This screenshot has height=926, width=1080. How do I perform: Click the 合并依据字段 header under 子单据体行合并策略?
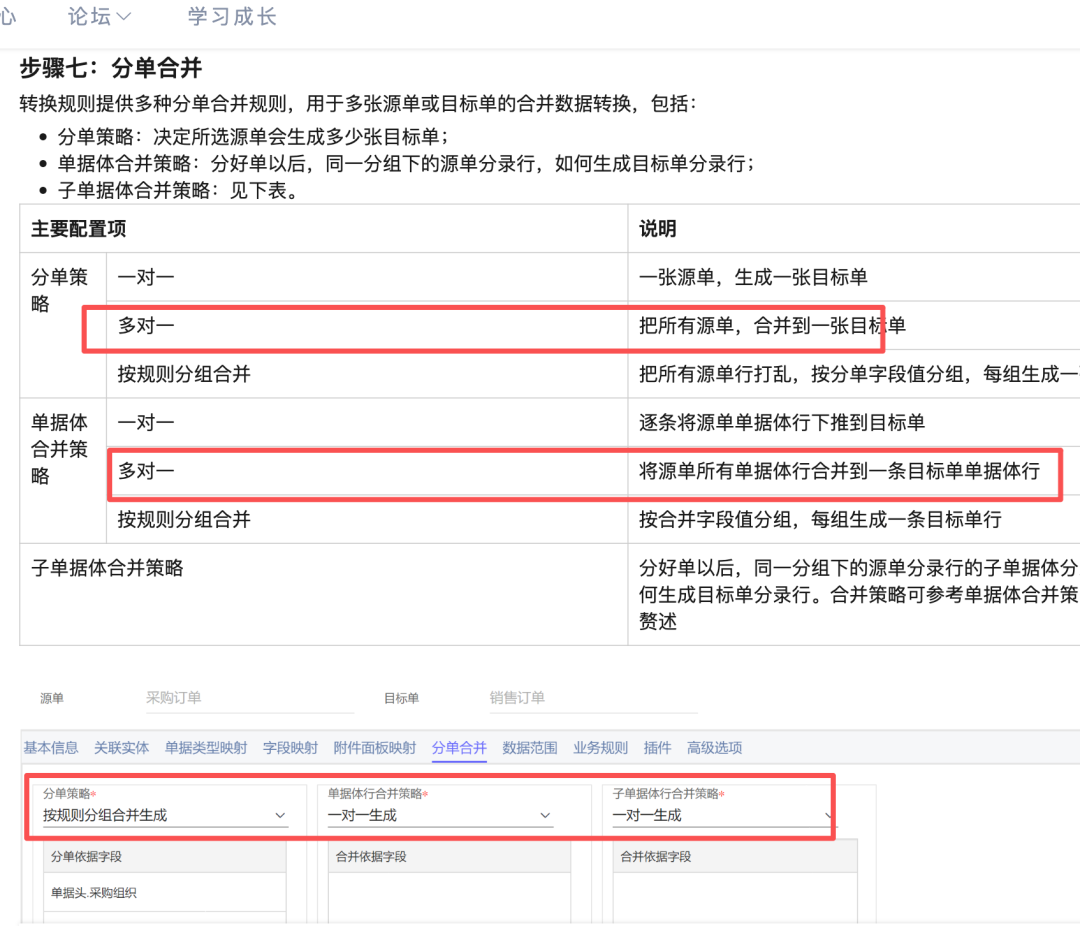tap(734, 856)
